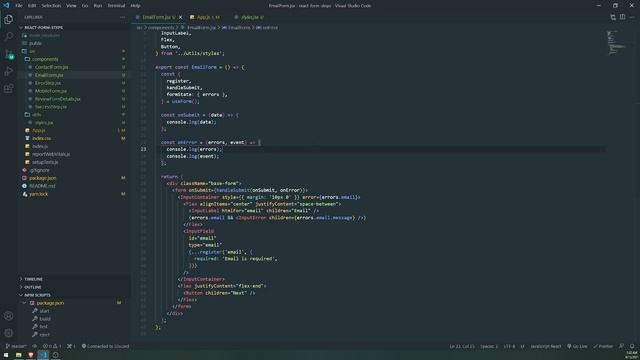Click the tools icon beside Discord status
This screenshot has width=640, height=360.
[71, 346]
